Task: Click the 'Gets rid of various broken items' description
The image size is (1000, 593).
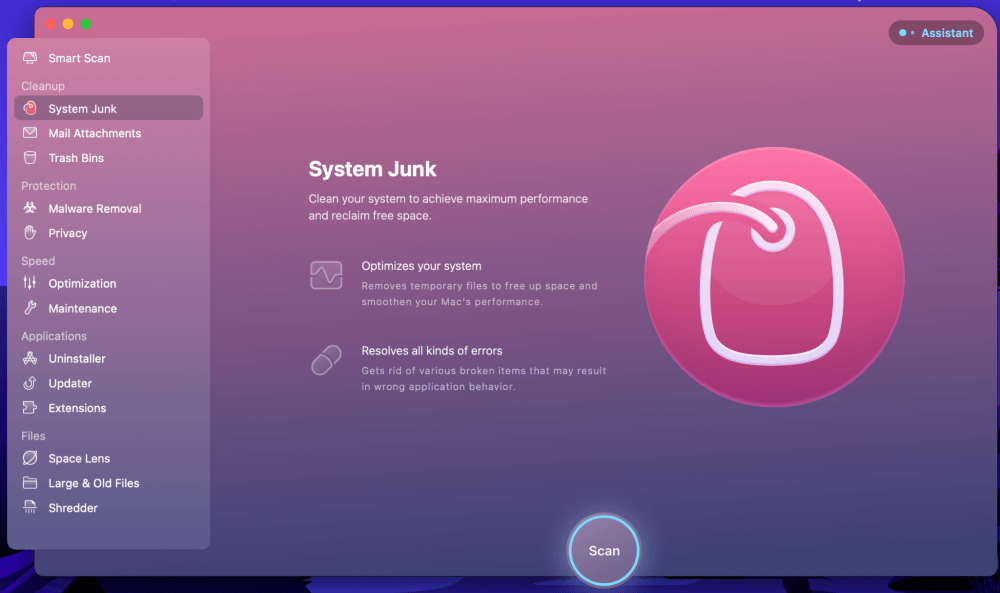Action: coord(484,379)
